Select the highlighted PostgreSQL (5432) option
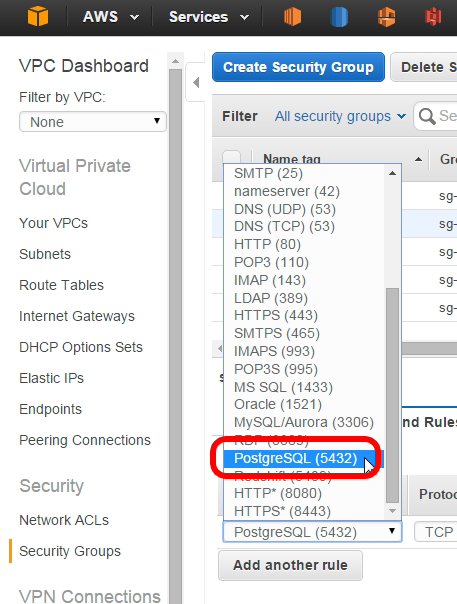Screen dimensions: 457x604 tap(304, 458)
